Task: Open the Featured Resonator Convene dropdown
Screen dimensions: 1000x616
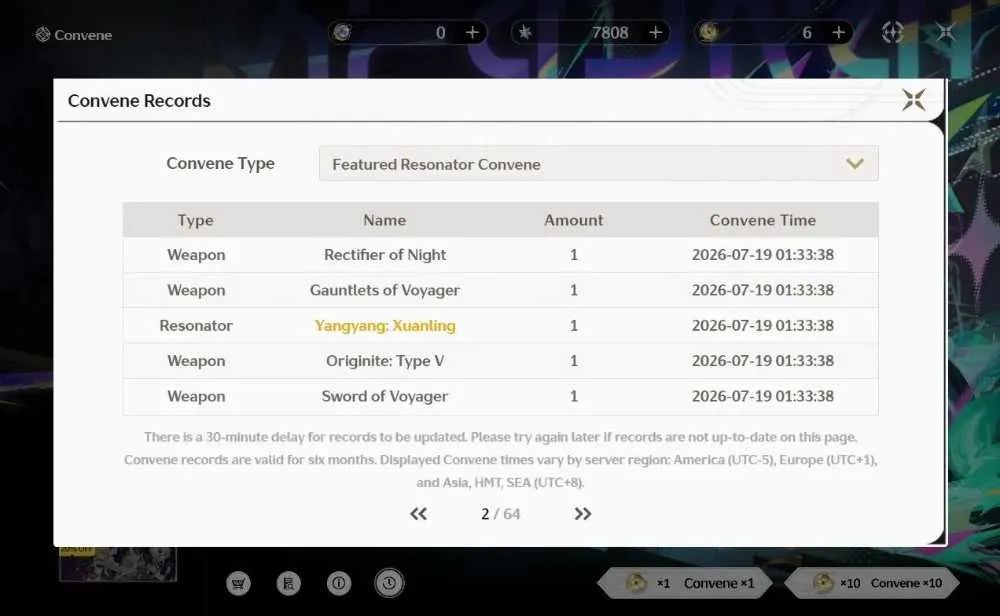Action: 598,164
